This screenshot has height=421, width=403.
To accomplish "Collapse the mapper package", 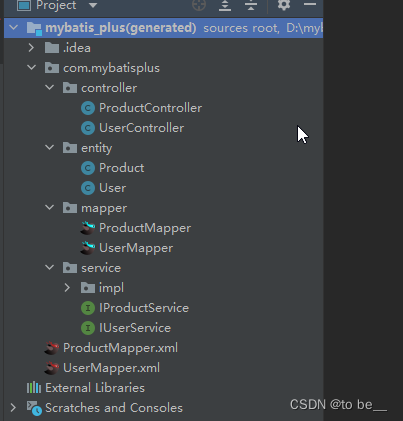I will click(50, 207).
